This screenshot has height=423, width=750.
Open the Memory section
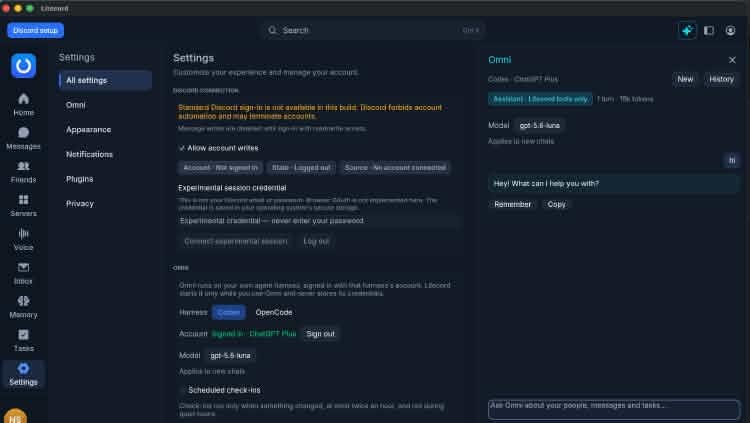23,307
